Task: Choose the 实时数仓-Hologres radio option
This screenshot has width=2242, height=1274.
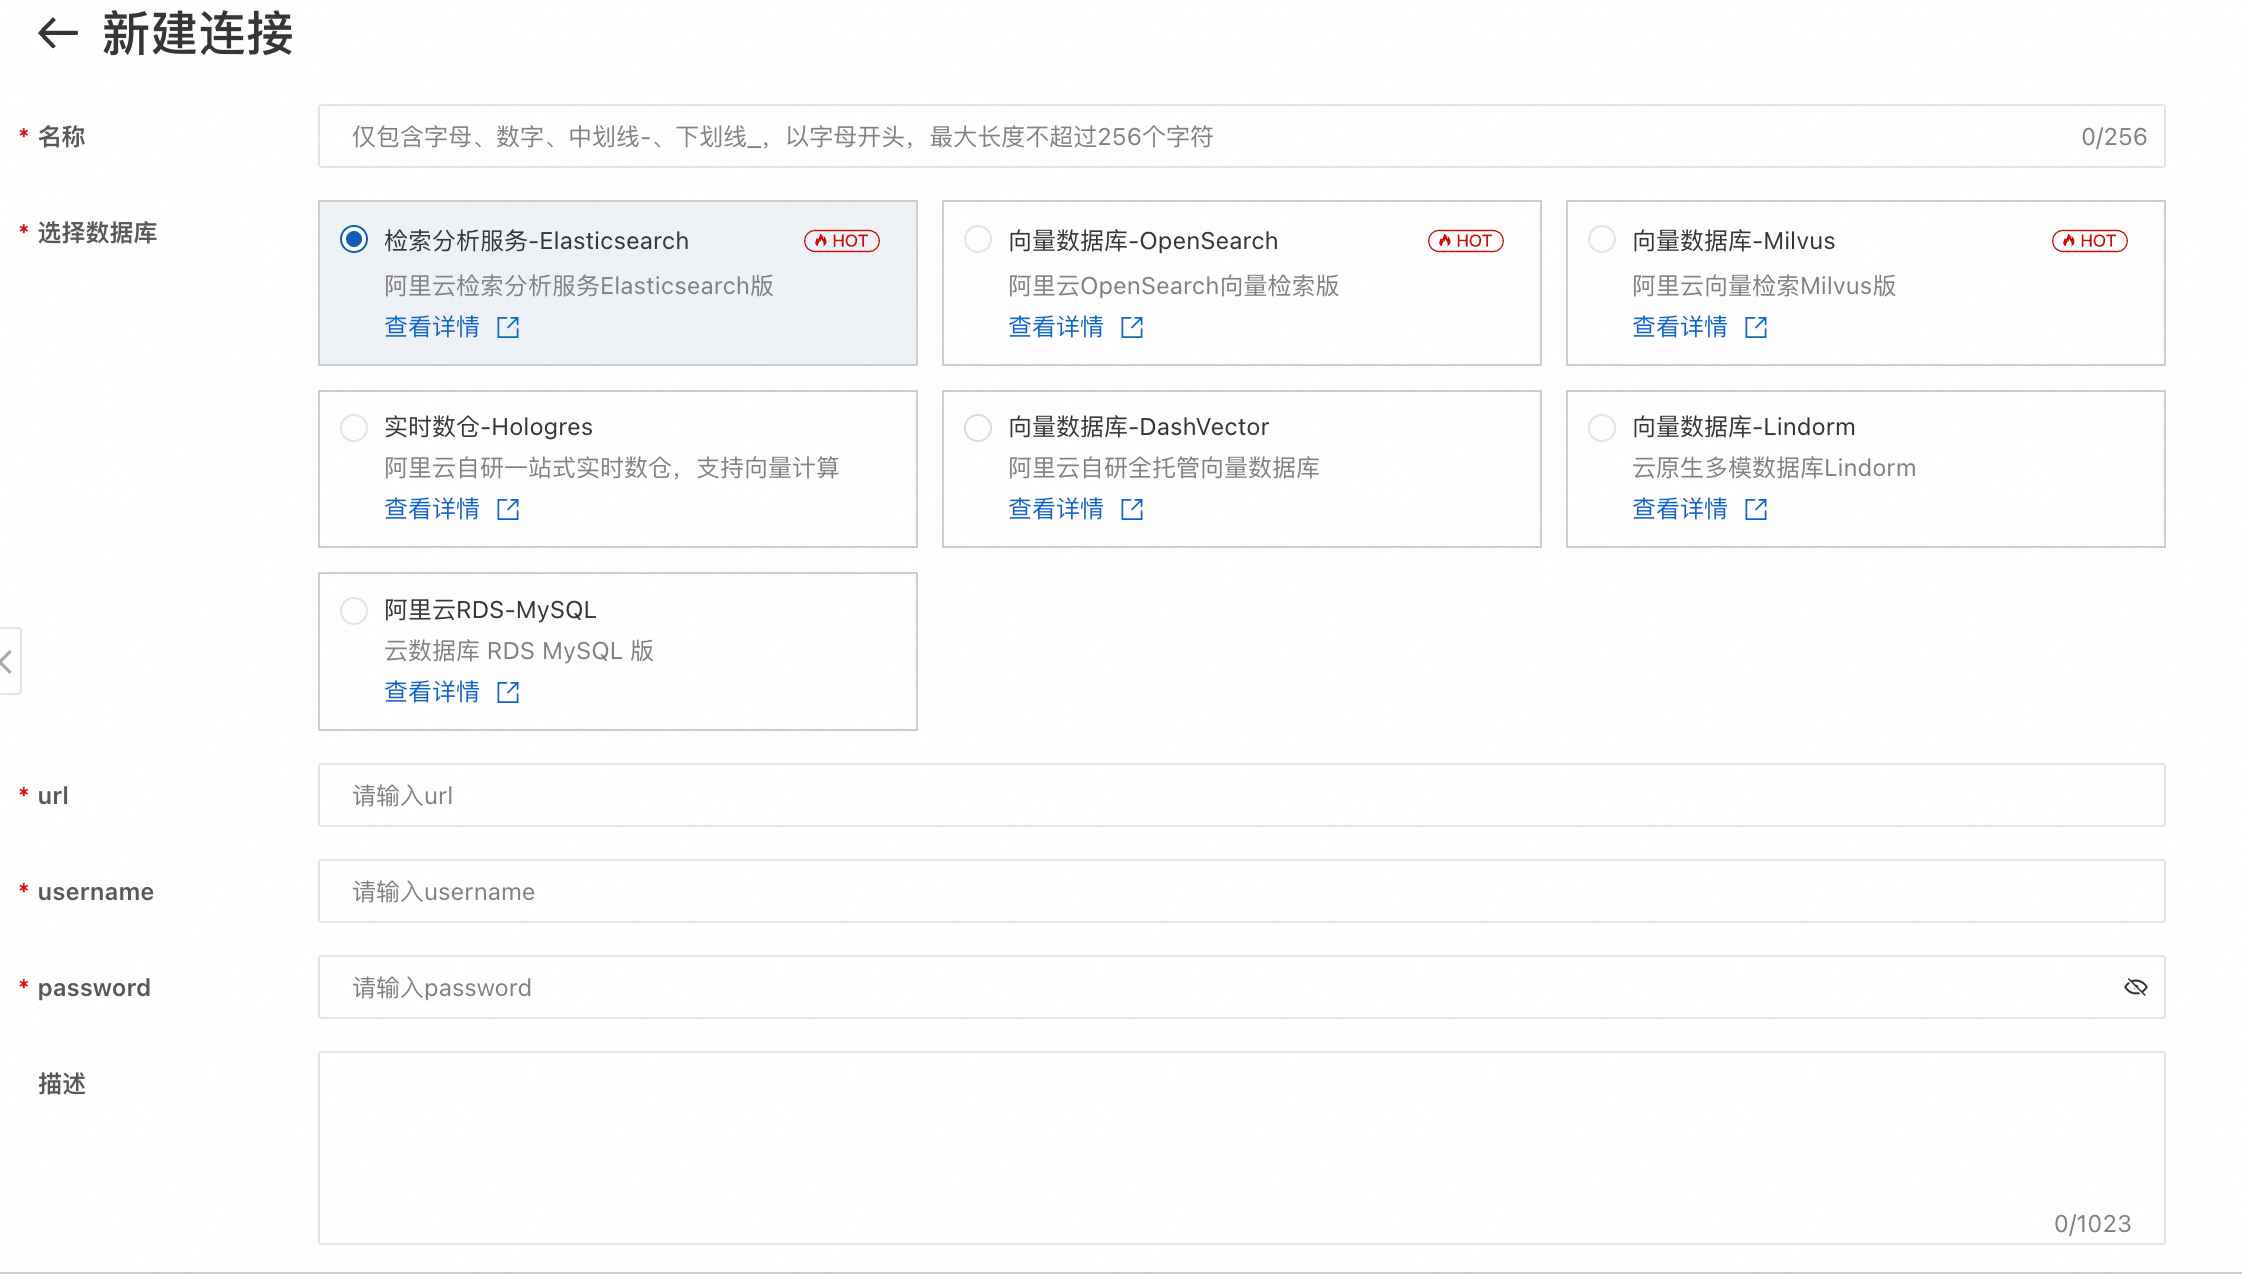Action: [354, 427]
